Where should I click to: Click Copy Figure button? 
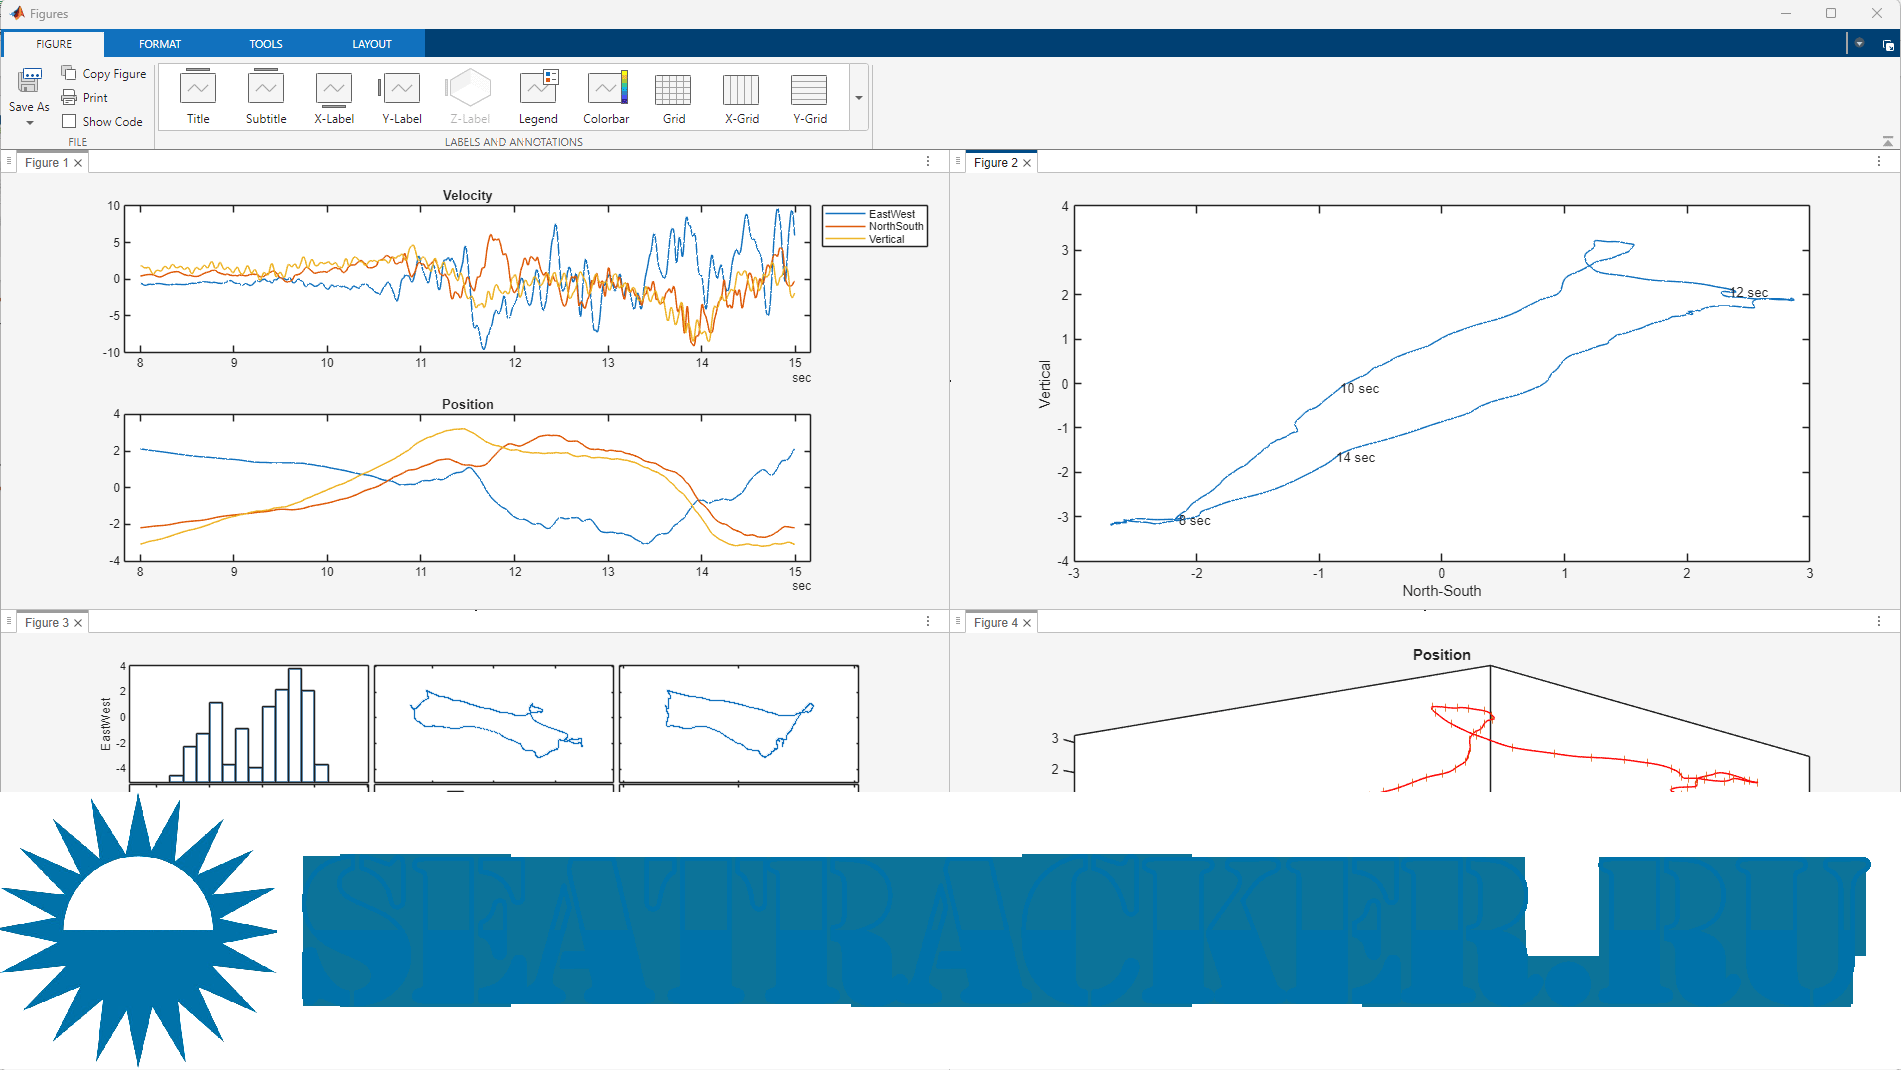pos(104,73)
